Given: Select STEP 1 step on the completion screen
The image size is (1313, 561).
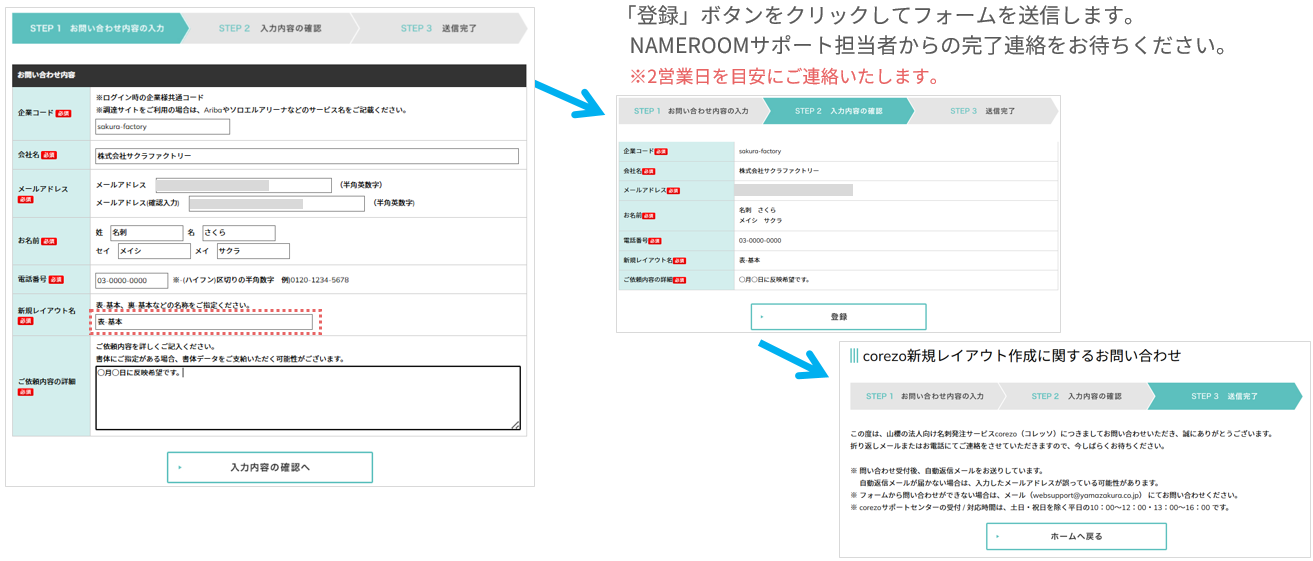Looking at the screenshot, I should (x=926, y=396).
